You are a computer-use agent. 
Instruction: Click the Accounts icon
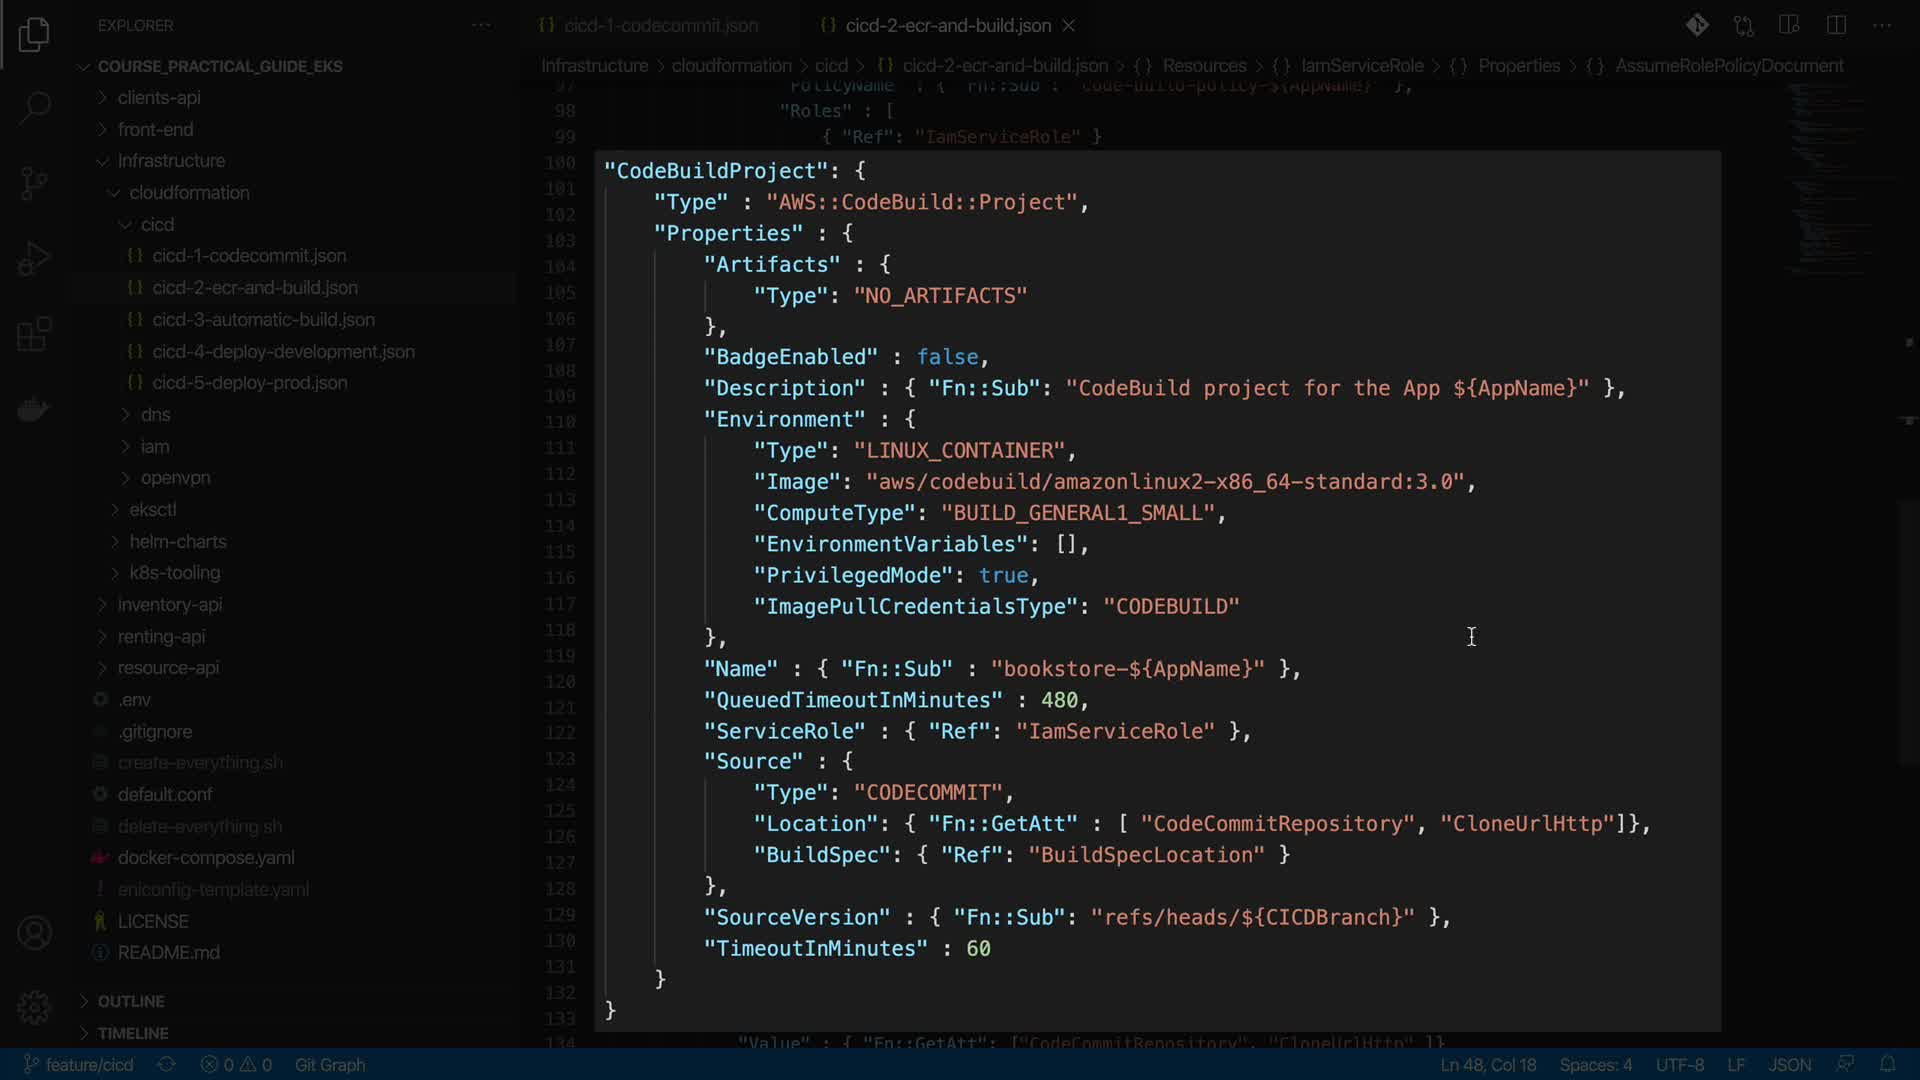pos(34,933)
